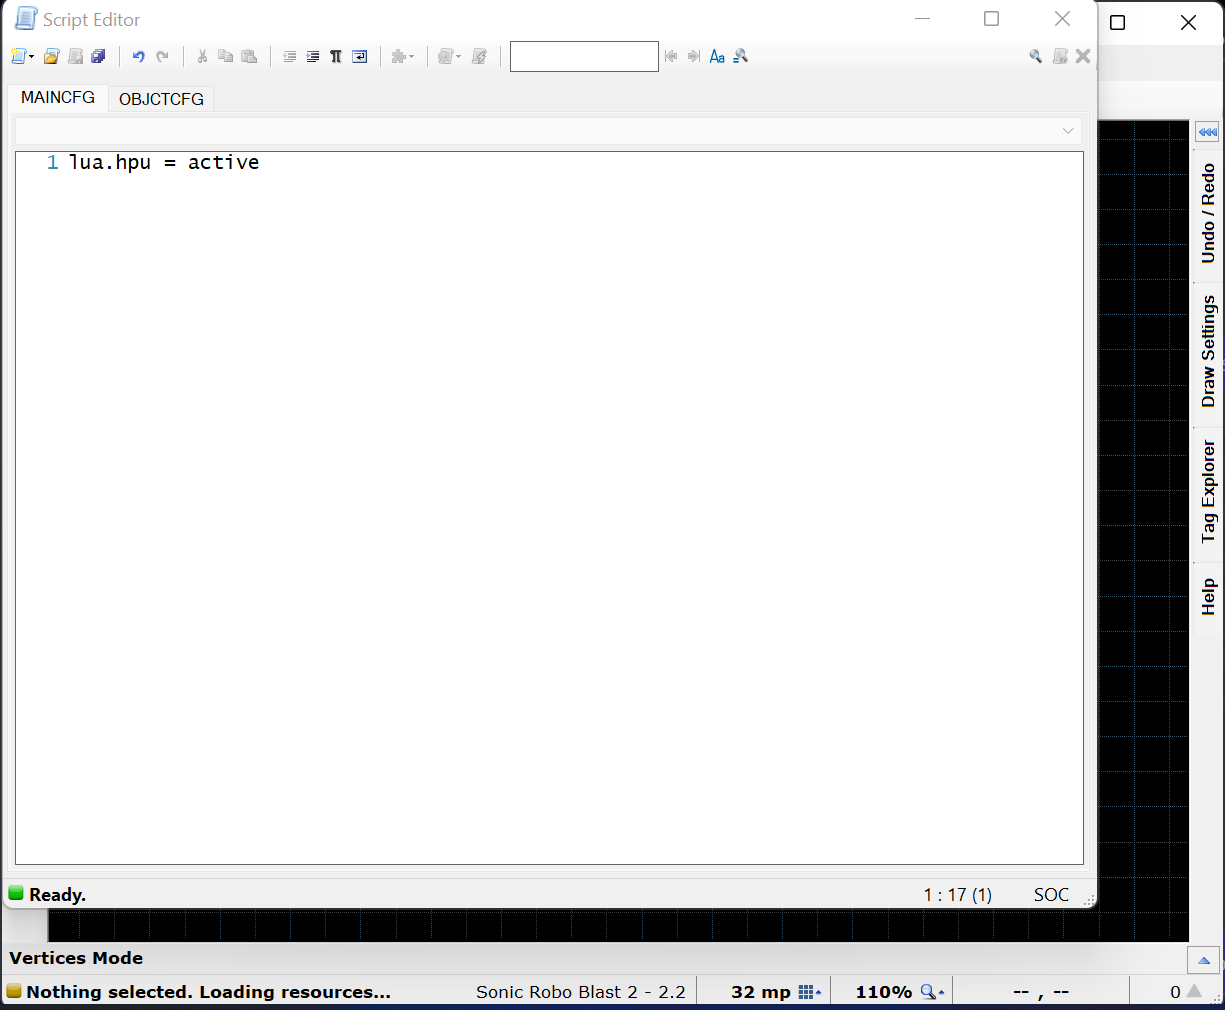Click the Find Next arrow icon
Image resolution: width=1225 pixels, height=1010 pixels.
[x=694, y=57]
